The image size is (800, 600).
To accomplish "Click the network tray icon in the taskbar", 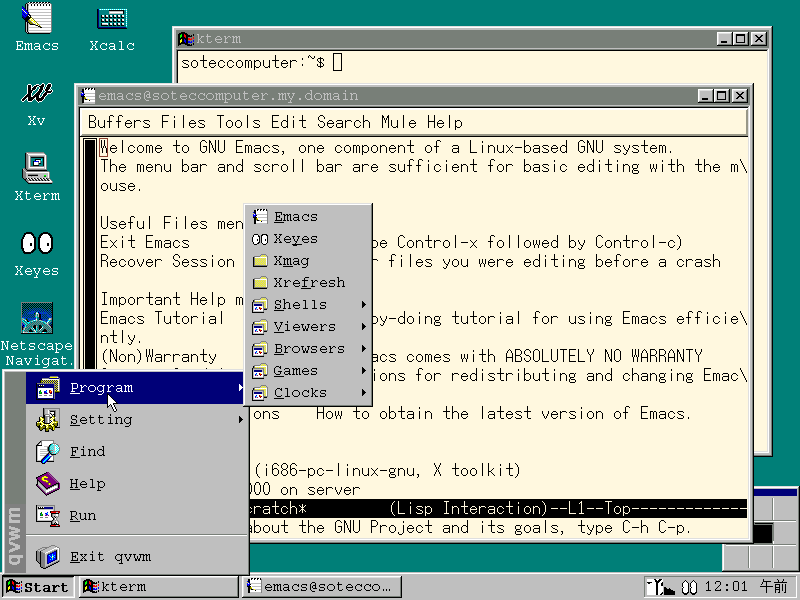I will click(x=661, y=587).
